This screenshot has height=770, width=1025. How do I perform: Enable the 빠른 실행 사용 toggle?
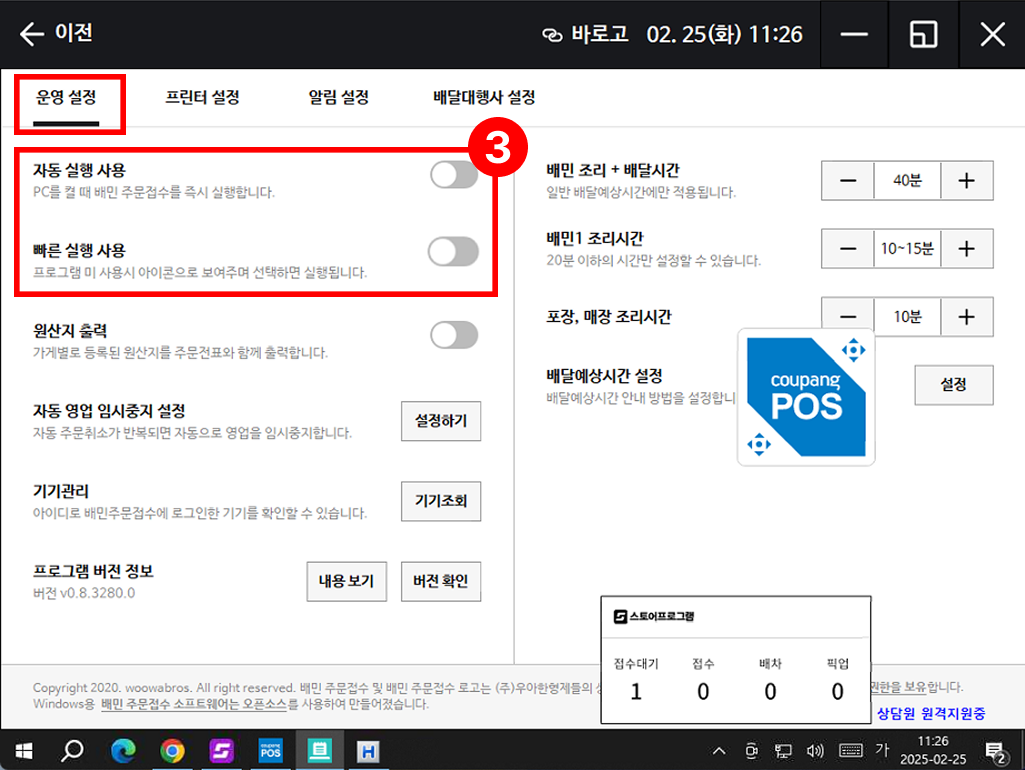click(x=453, y=252)
